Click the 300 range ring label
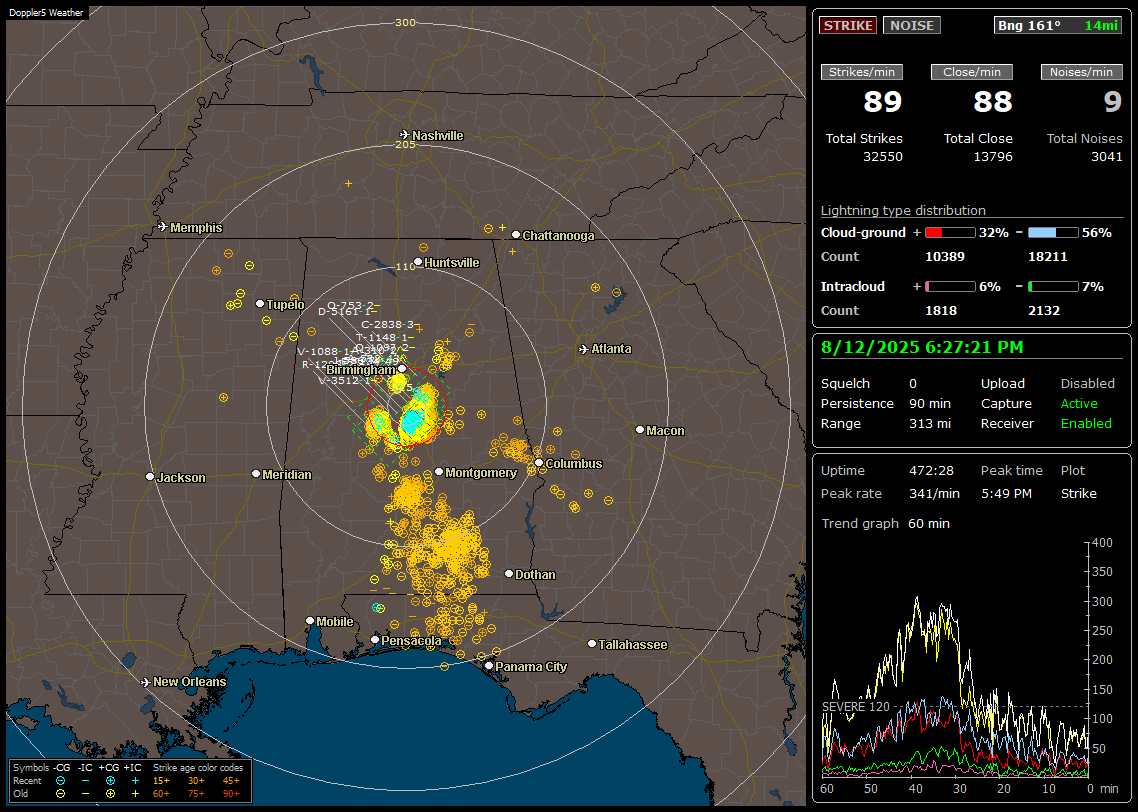Viewport: 1138px width, 812px height. tap(405, 22)
